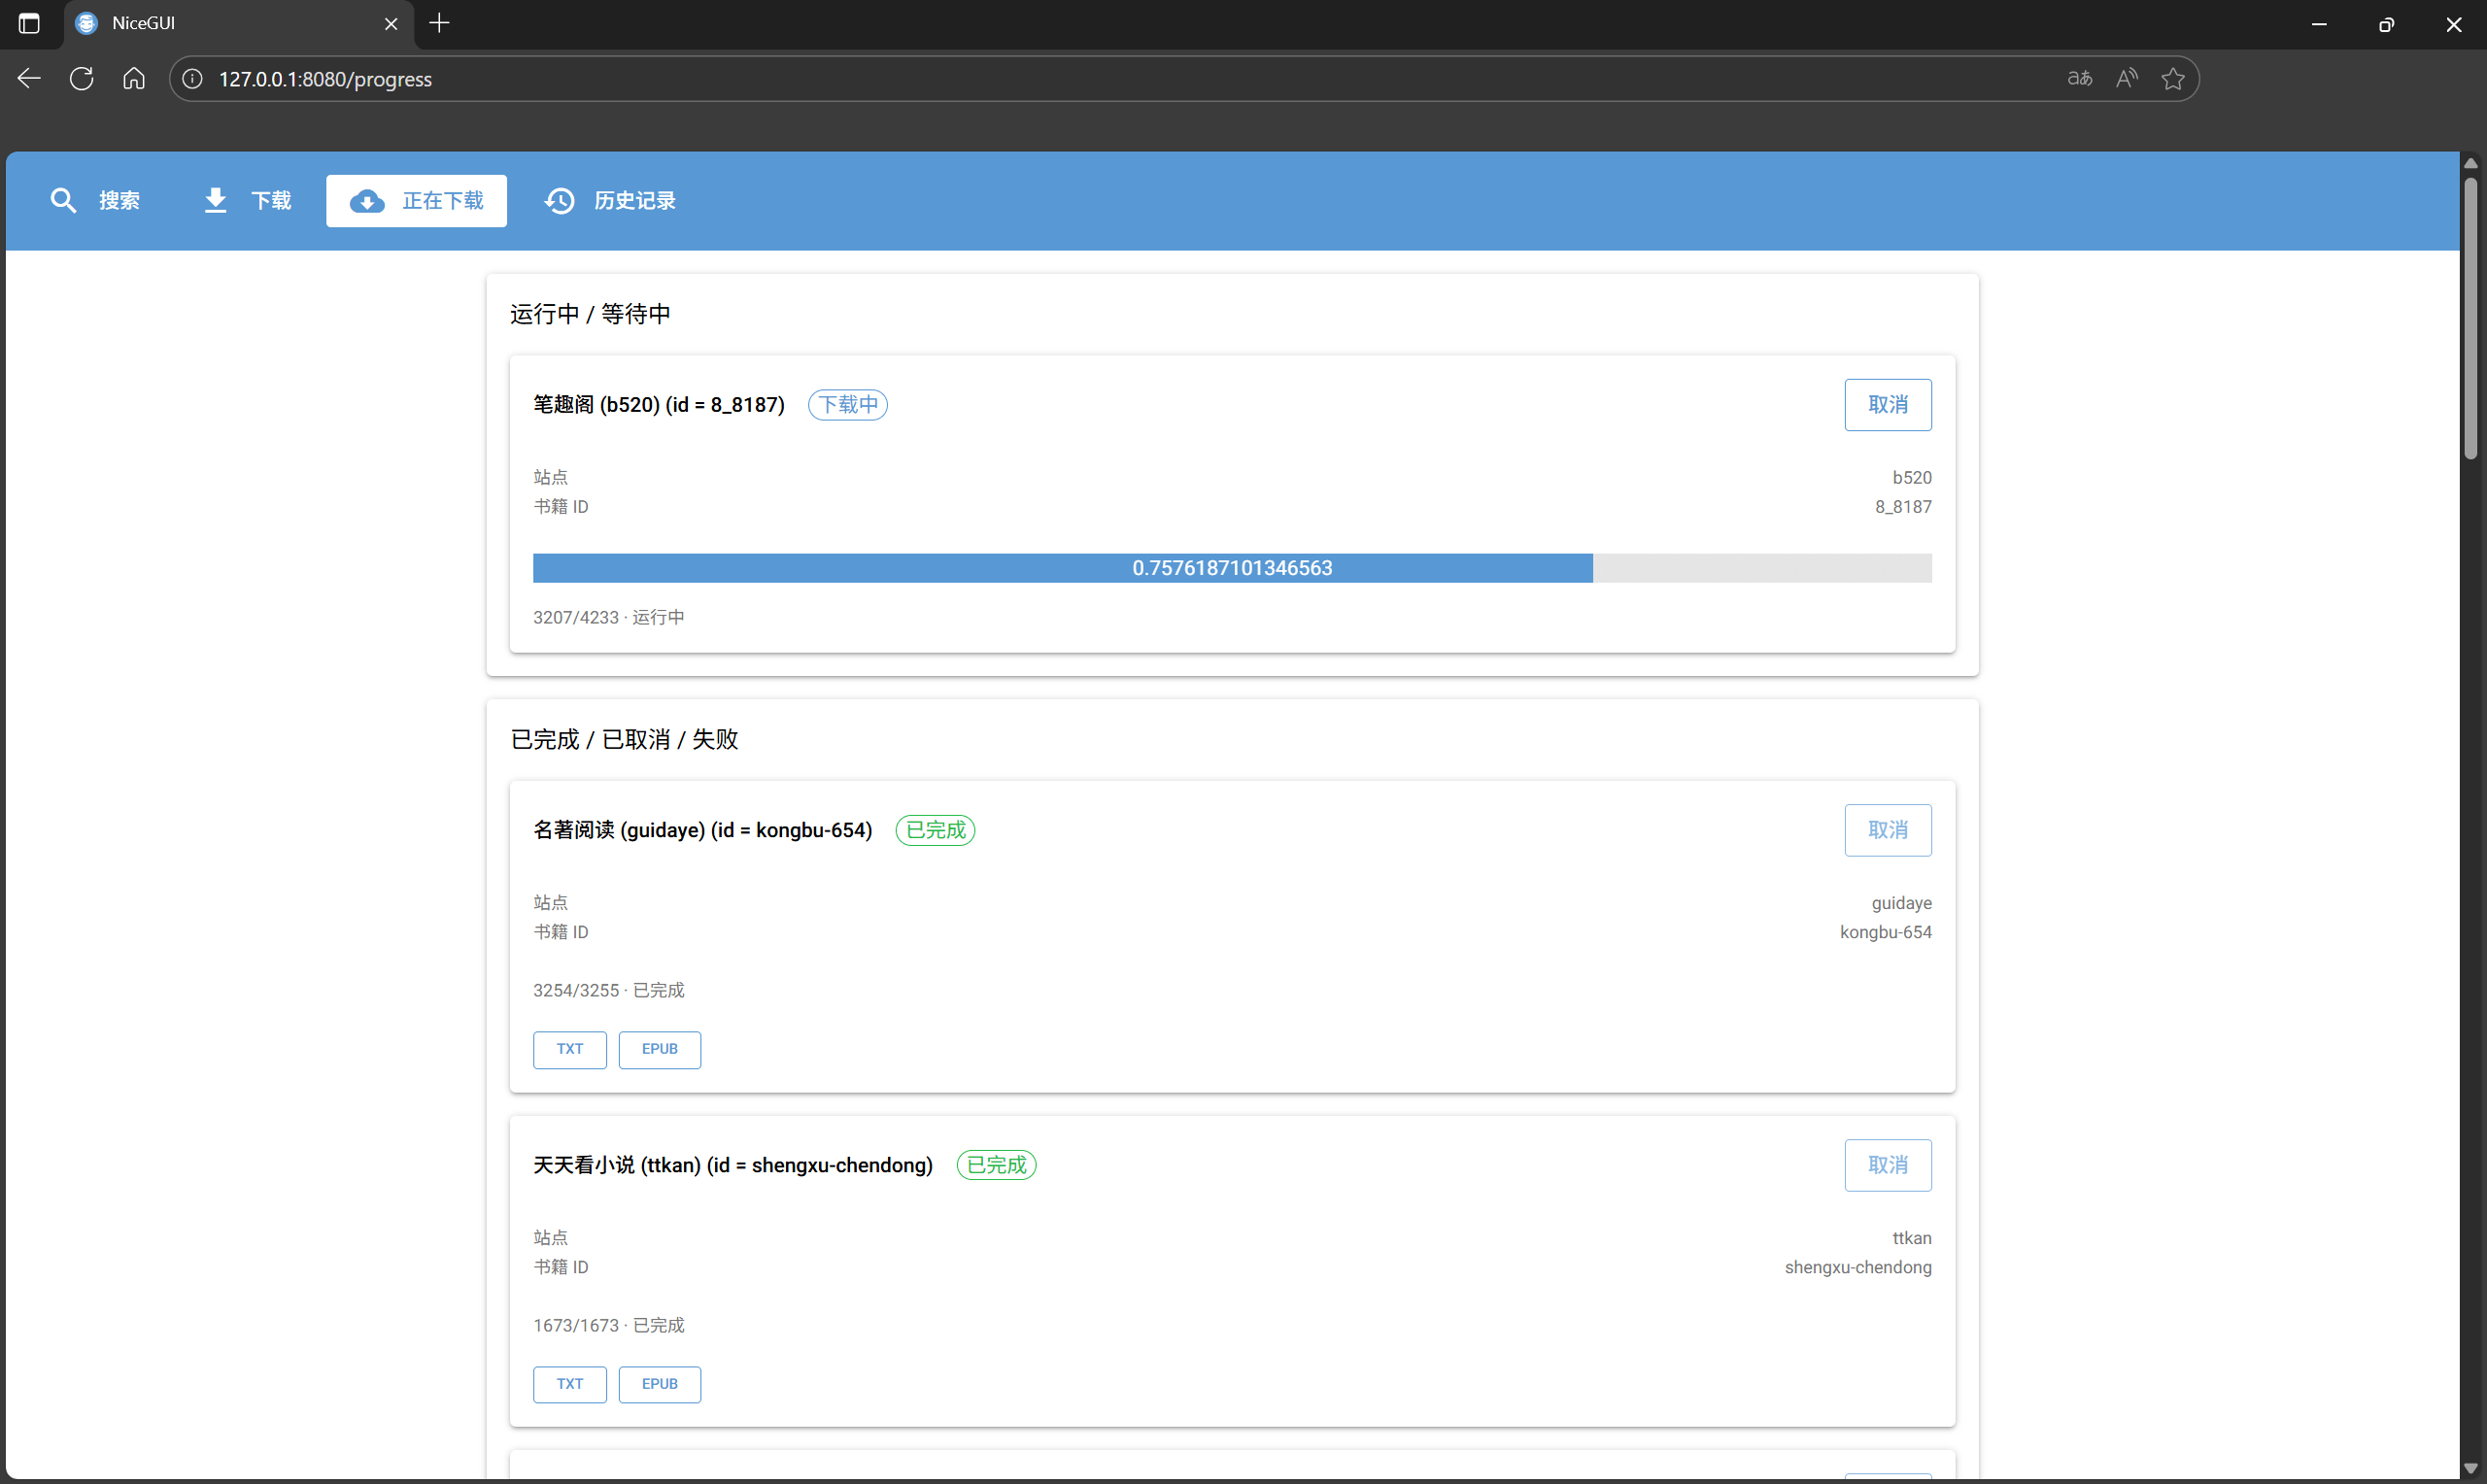2487x1484 pixels.
Task: Click the scrollbar up arrow
Action: (2471, 161)
